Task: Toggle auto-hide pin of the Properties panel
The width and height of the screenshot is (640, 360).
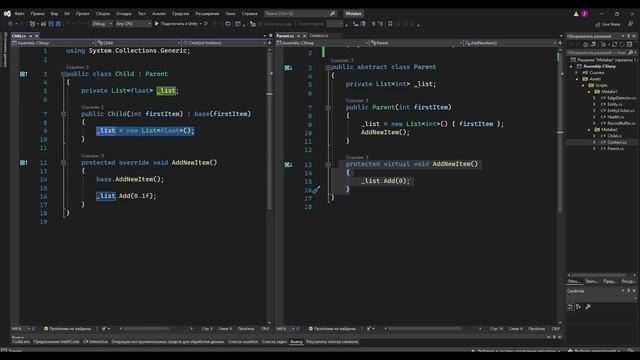Action: [629, 291]
